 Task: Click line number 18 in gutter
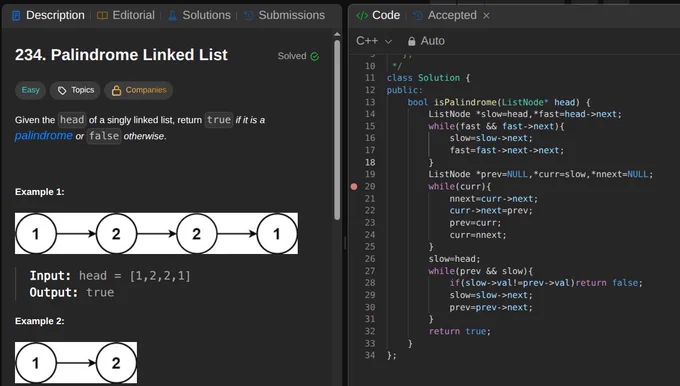coord(370,162)
